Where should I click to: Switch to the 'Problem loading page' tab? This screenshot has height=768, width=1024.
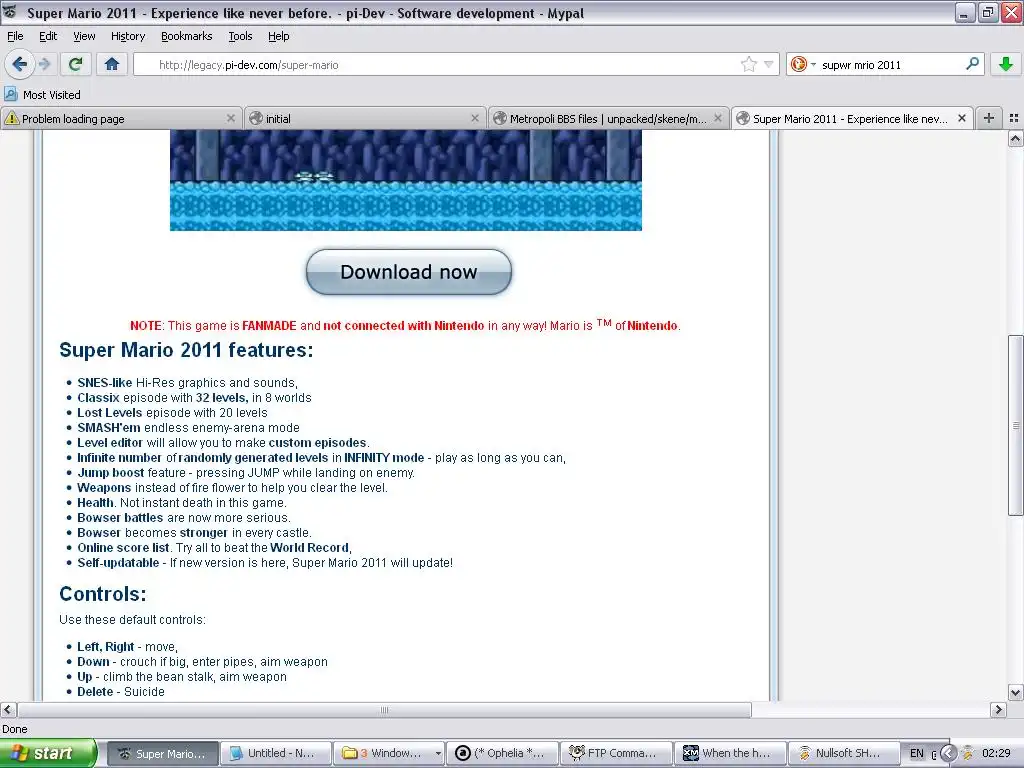click(121, 118)
